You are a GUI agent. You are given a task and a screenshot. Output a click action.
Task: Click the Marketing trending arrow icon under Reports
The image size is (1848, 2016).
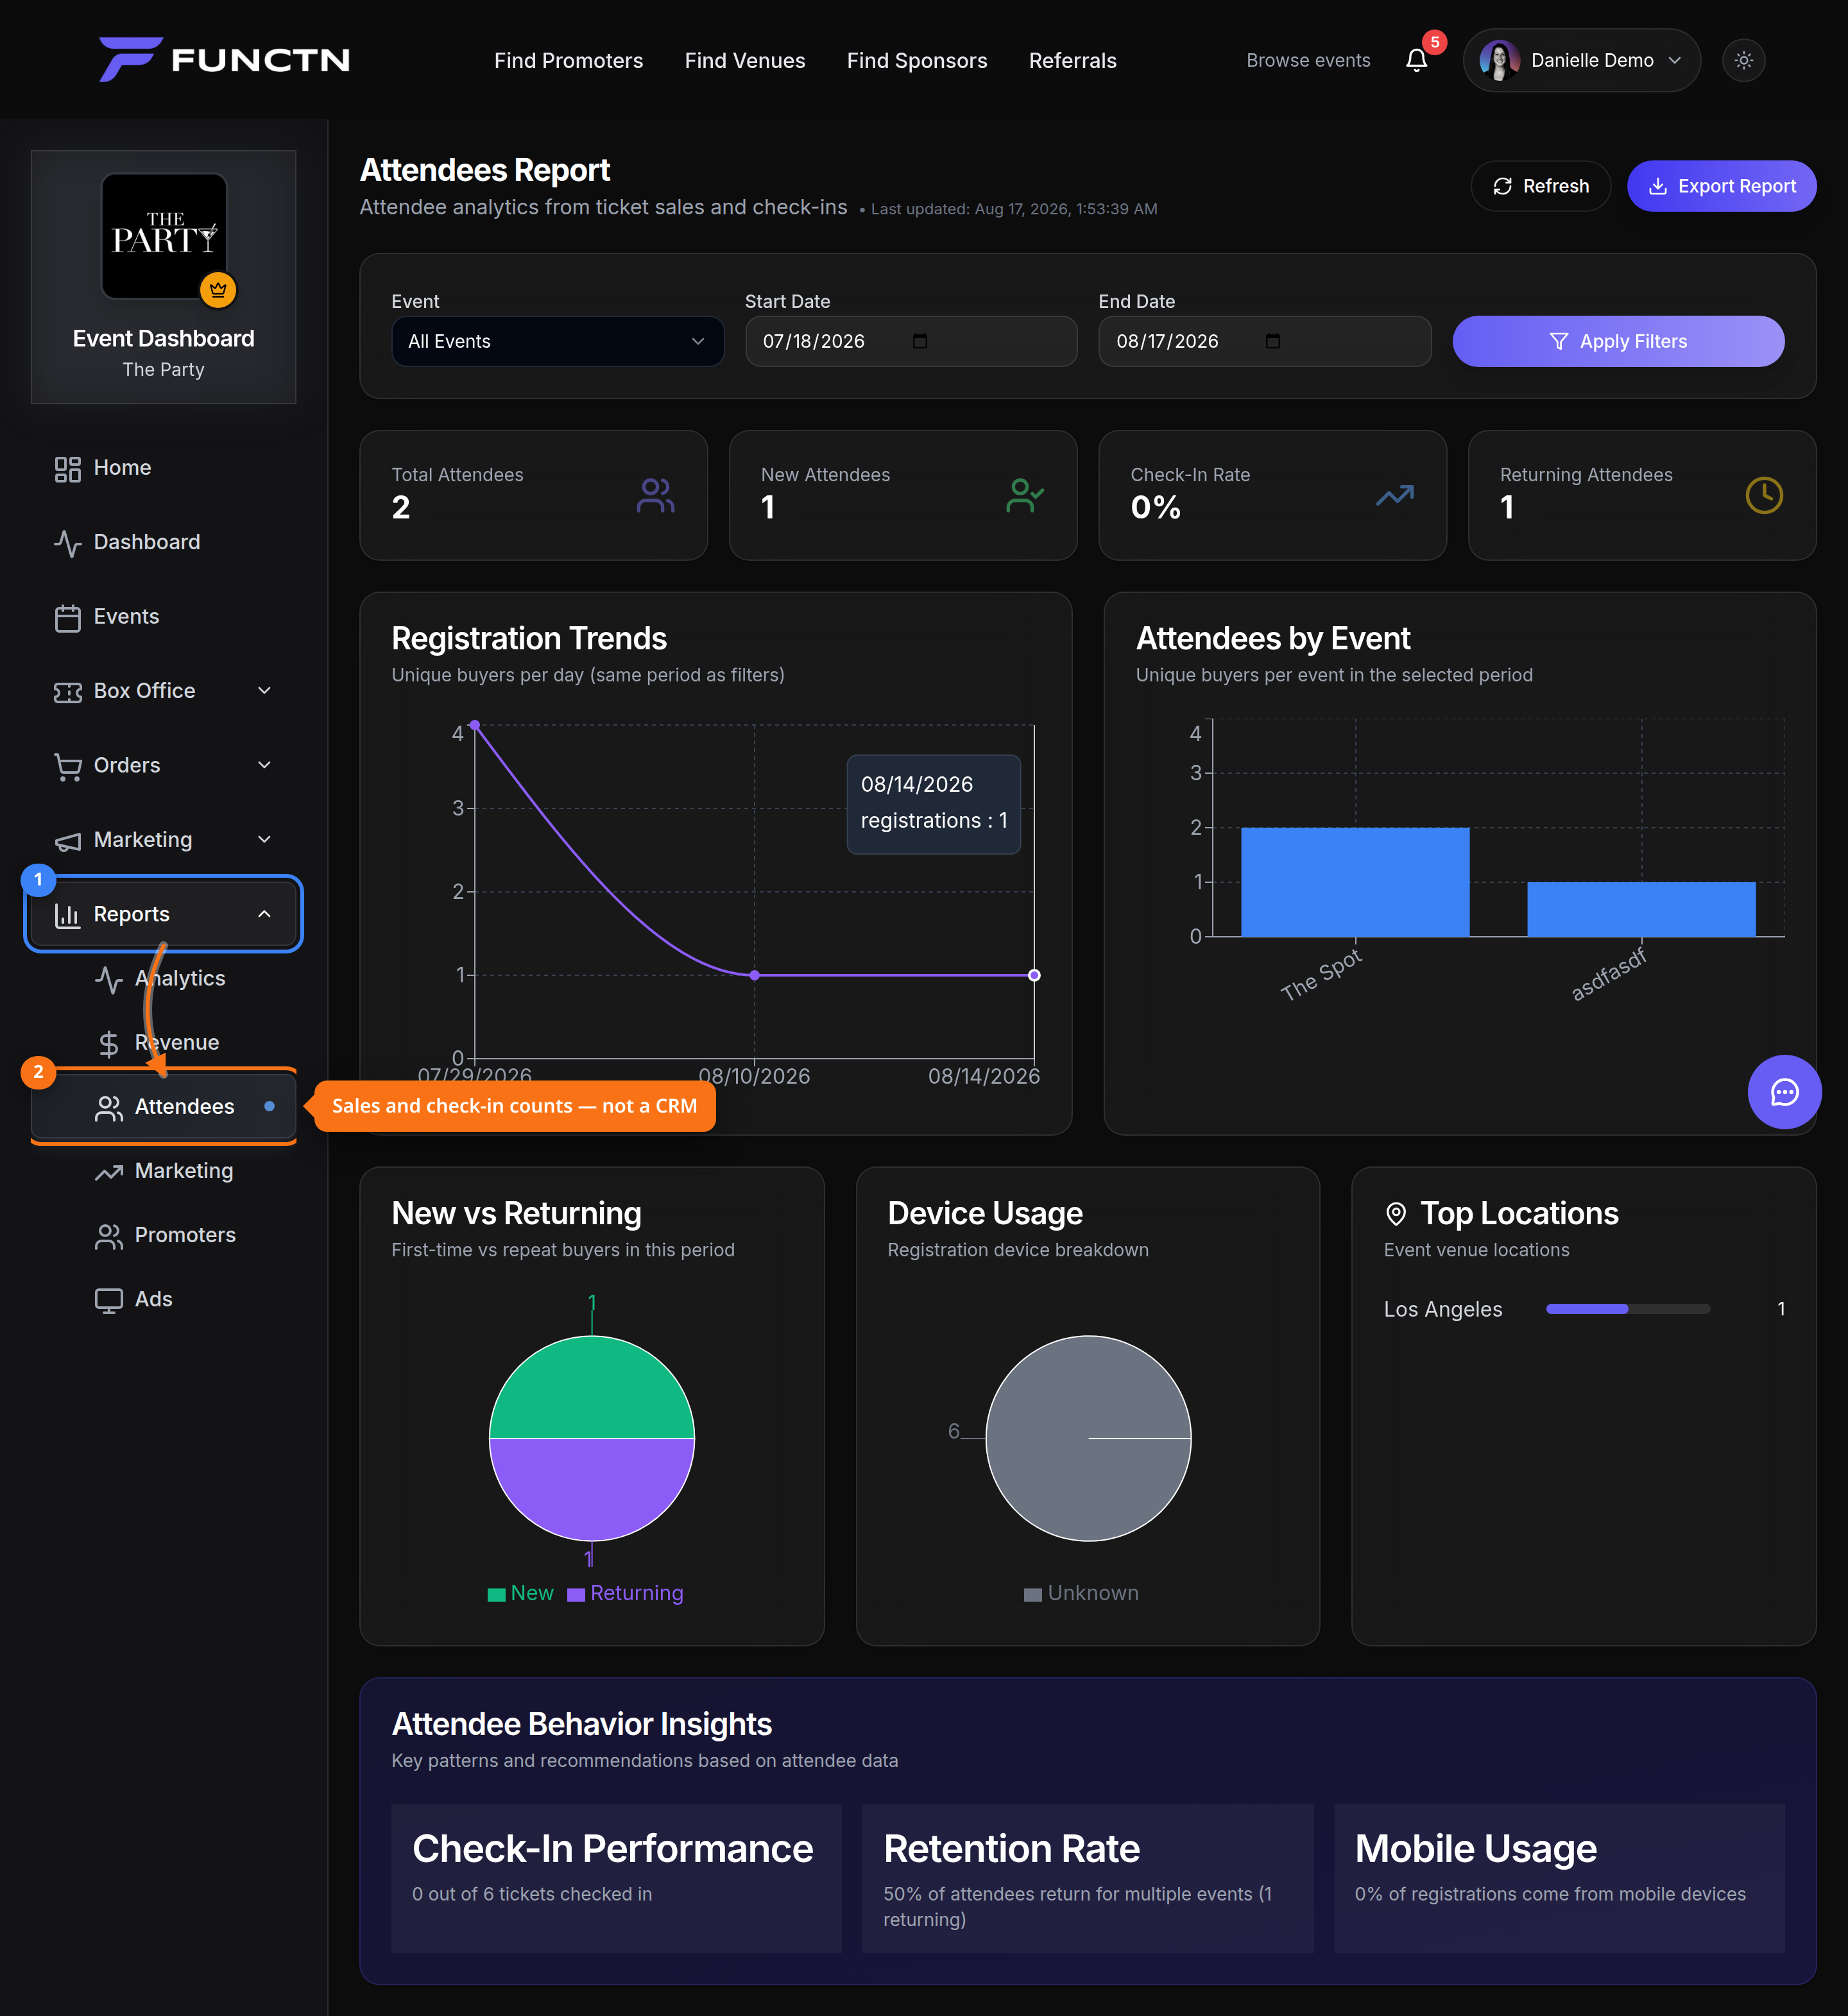coord(108,1172)
